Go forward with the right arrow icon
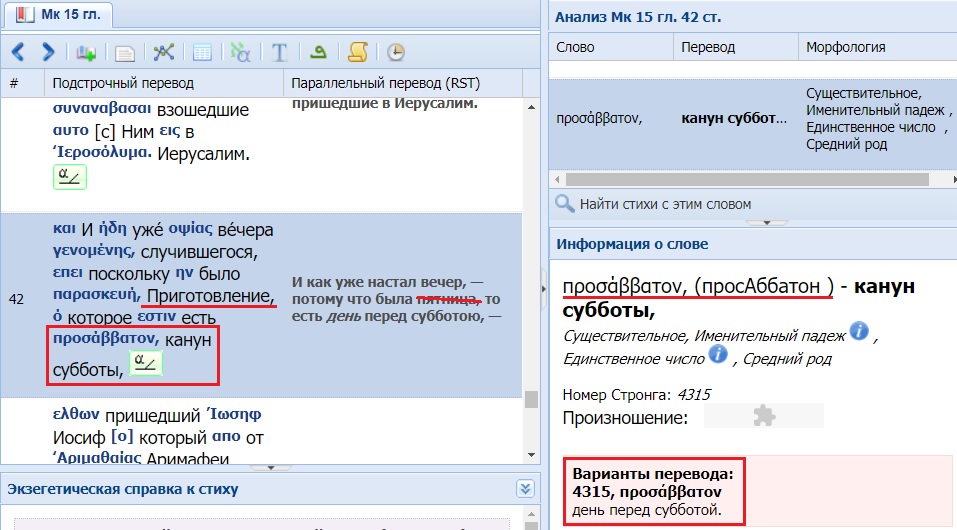This screenshot has width=957, height=530. pos(47,52)
